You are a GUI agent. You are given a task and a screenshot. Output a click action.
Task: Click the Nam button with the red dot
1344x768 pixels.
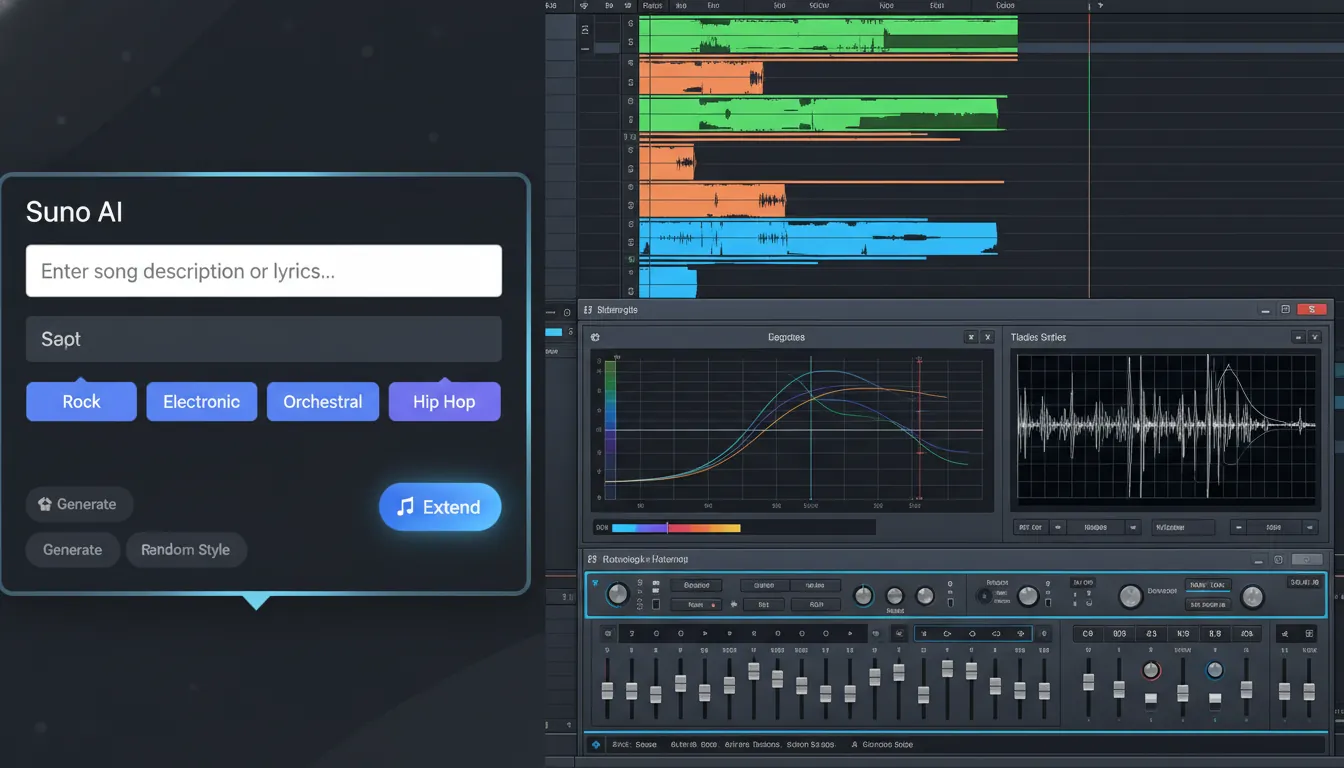click(696, 605)
